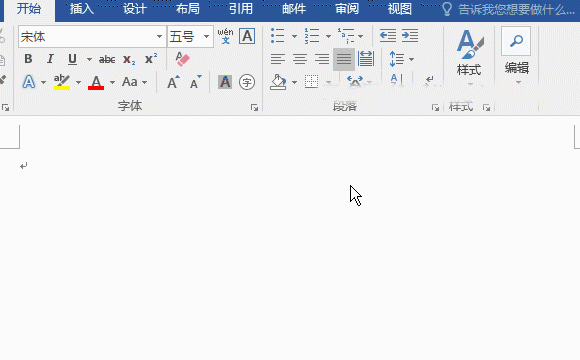This screenshot has width=580, height=360.
Task: Click the Aa change case icon
Action: (x=130, y=82)
